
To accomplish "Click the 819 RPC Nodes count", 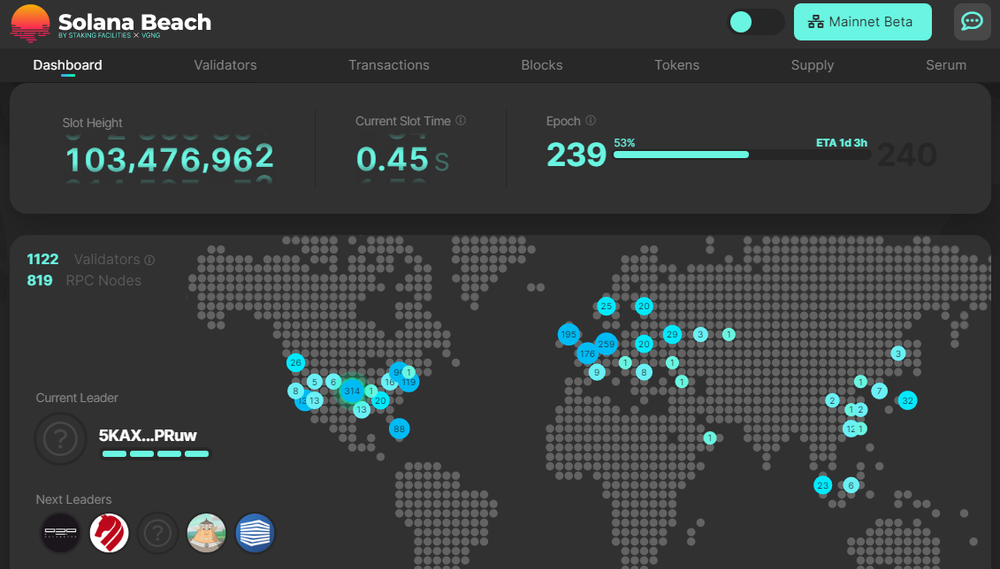I will pyautogui.click(x=40, y=280).
